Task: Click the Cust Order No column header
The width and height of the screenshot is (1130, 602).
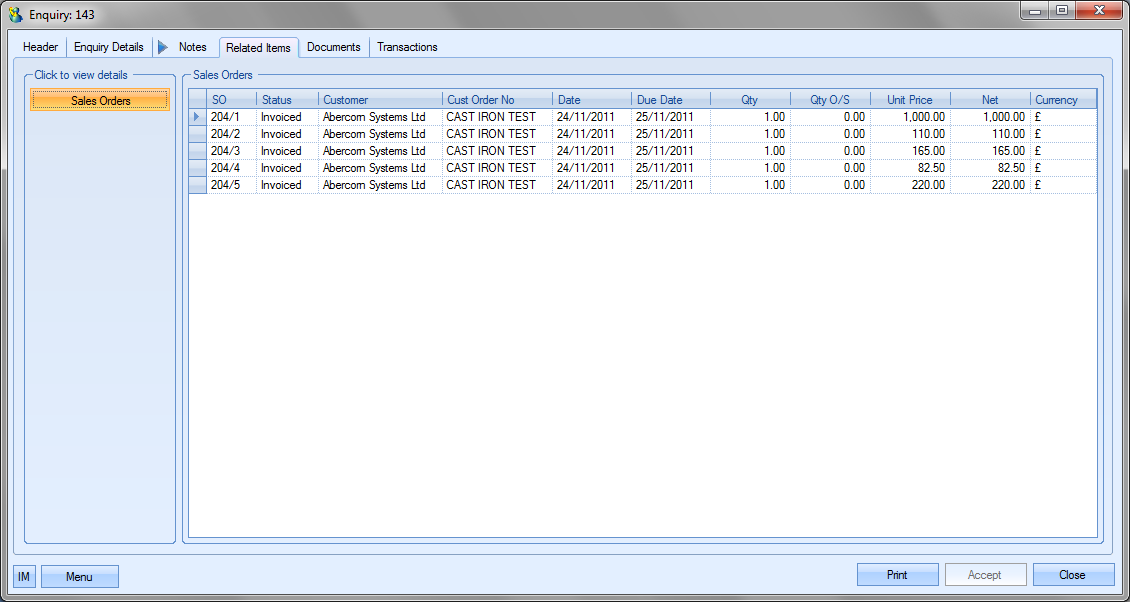Action: (497, 100)
